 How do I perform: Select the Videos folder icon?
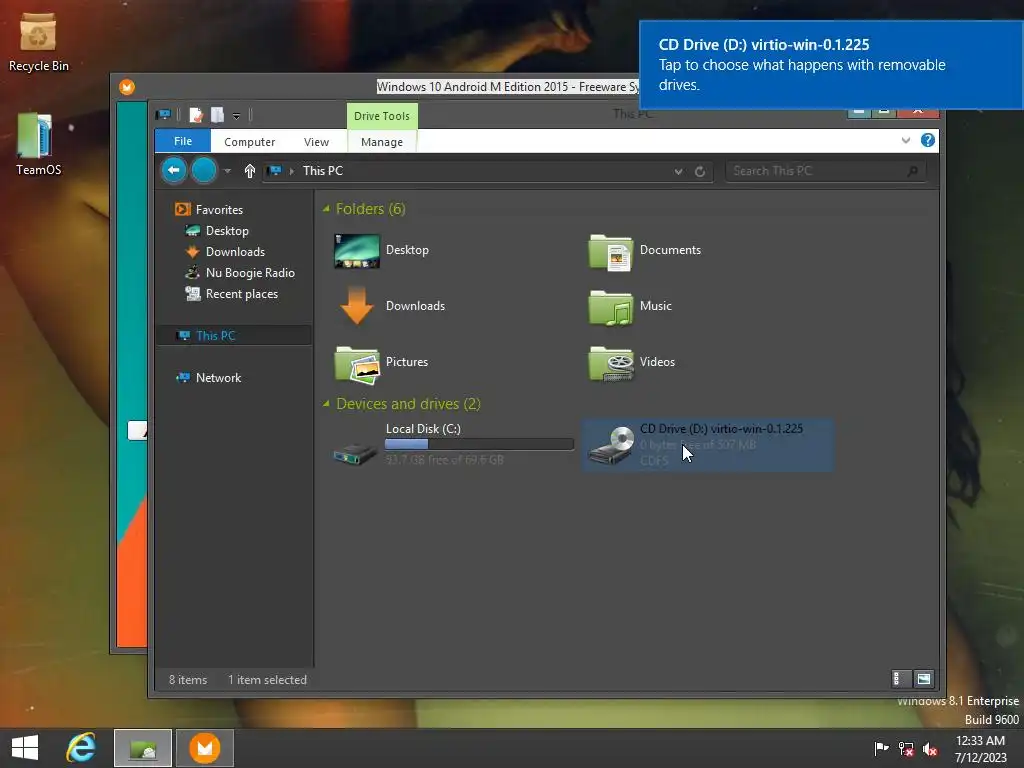611,363
